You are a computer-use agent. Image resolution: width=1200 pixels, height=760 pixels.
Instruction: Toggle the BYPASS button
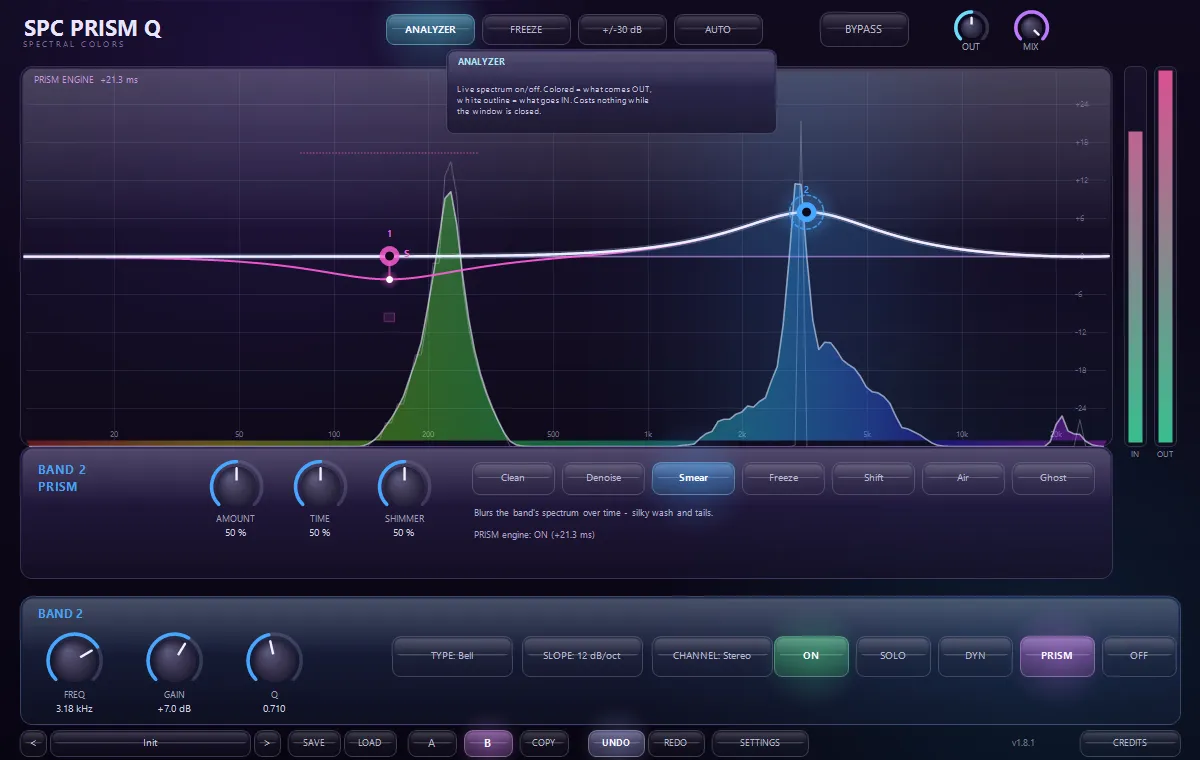(864, 30)
